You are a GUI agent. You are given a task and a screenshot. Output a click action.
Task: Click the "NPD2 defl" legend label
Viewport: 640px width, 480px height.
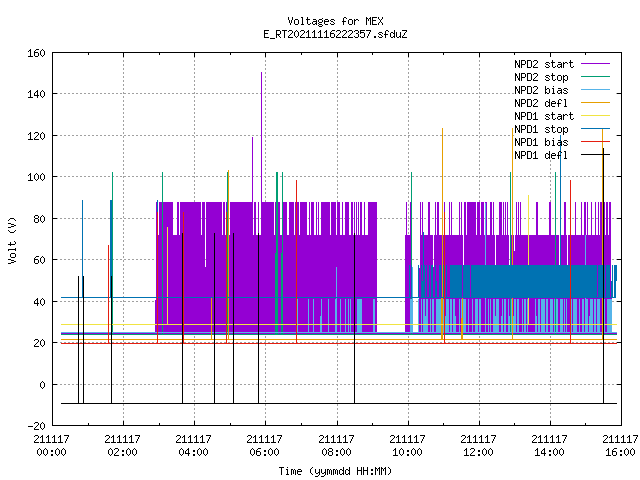(541, 103)
